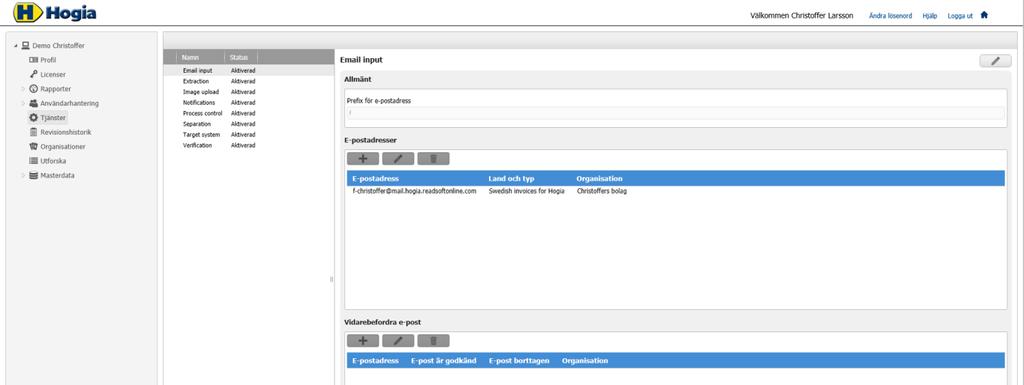Viewport: 1024px width, 385px height.
Task: Select Demo Christoffer root item
Action: pos(58,46)
